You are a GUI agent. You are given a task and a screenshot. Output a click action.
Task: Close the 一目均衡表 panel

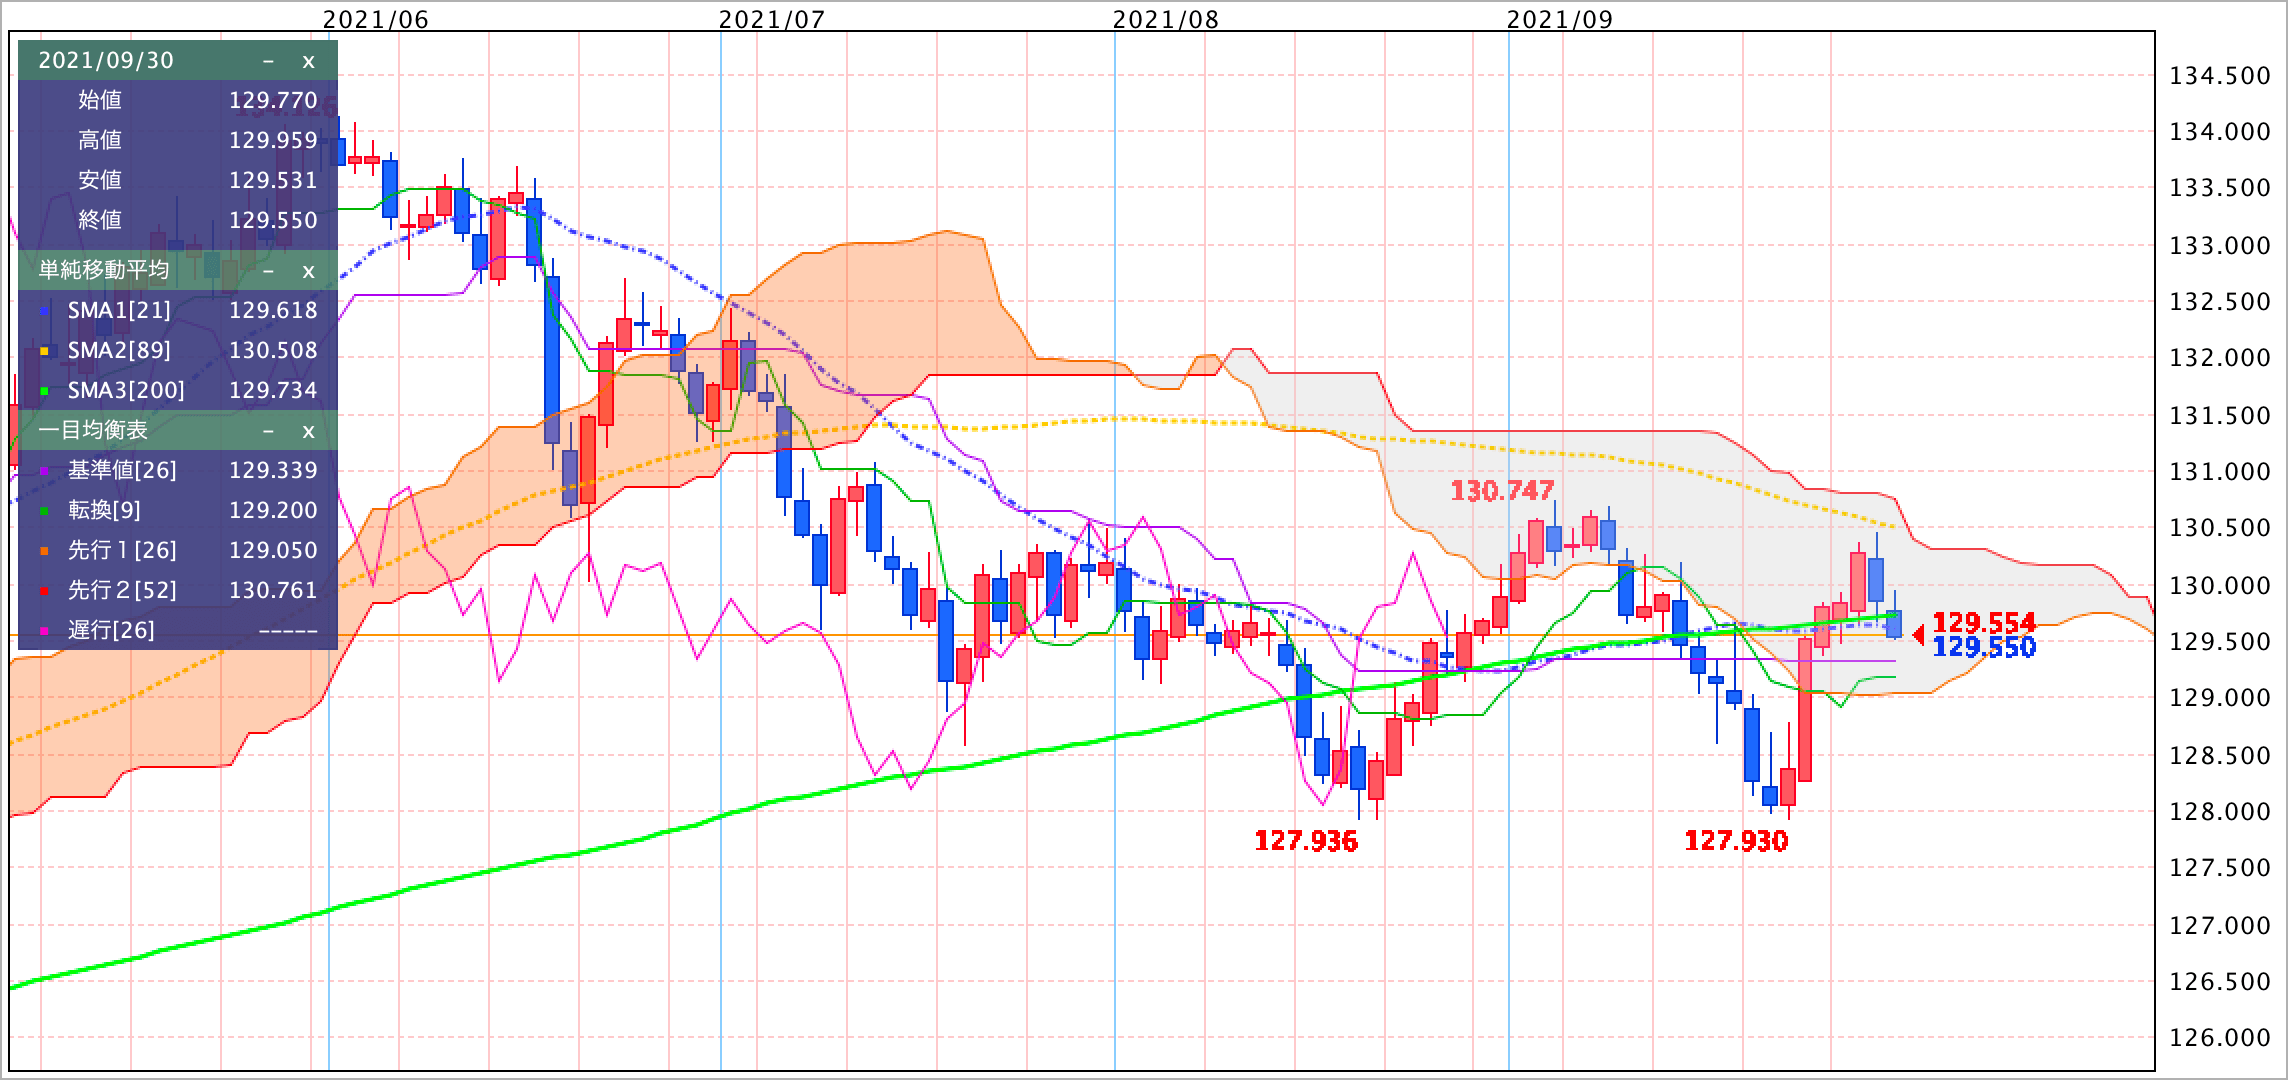point(309,431)
